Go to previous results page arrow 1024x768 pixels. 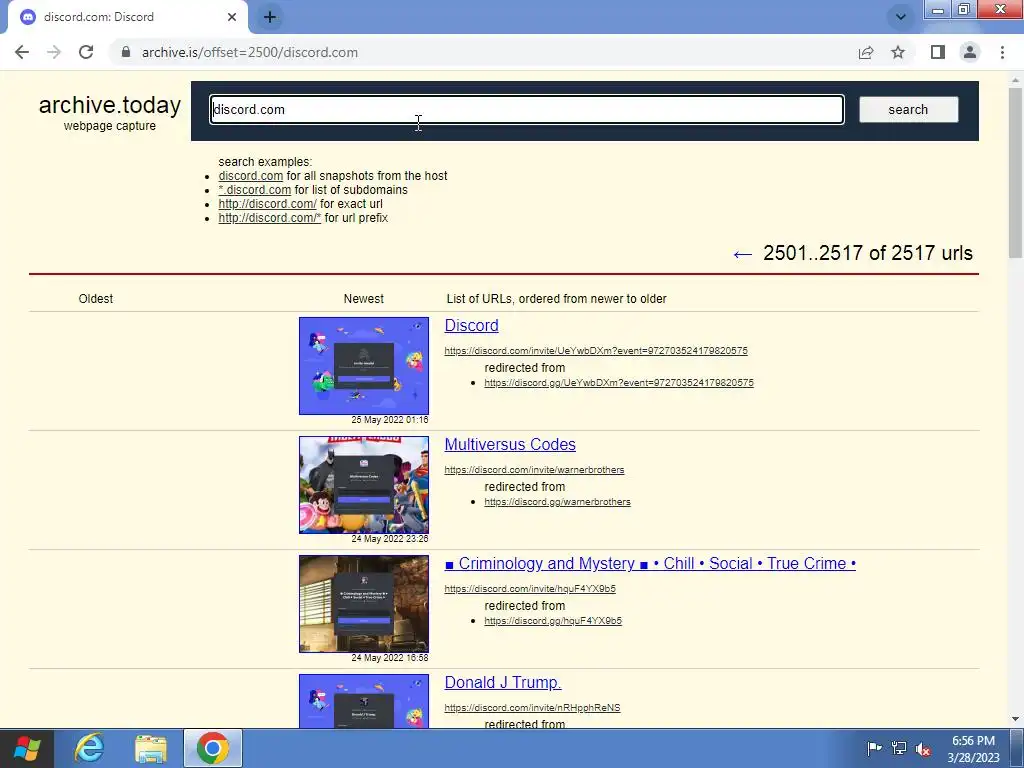pos(743,254)
